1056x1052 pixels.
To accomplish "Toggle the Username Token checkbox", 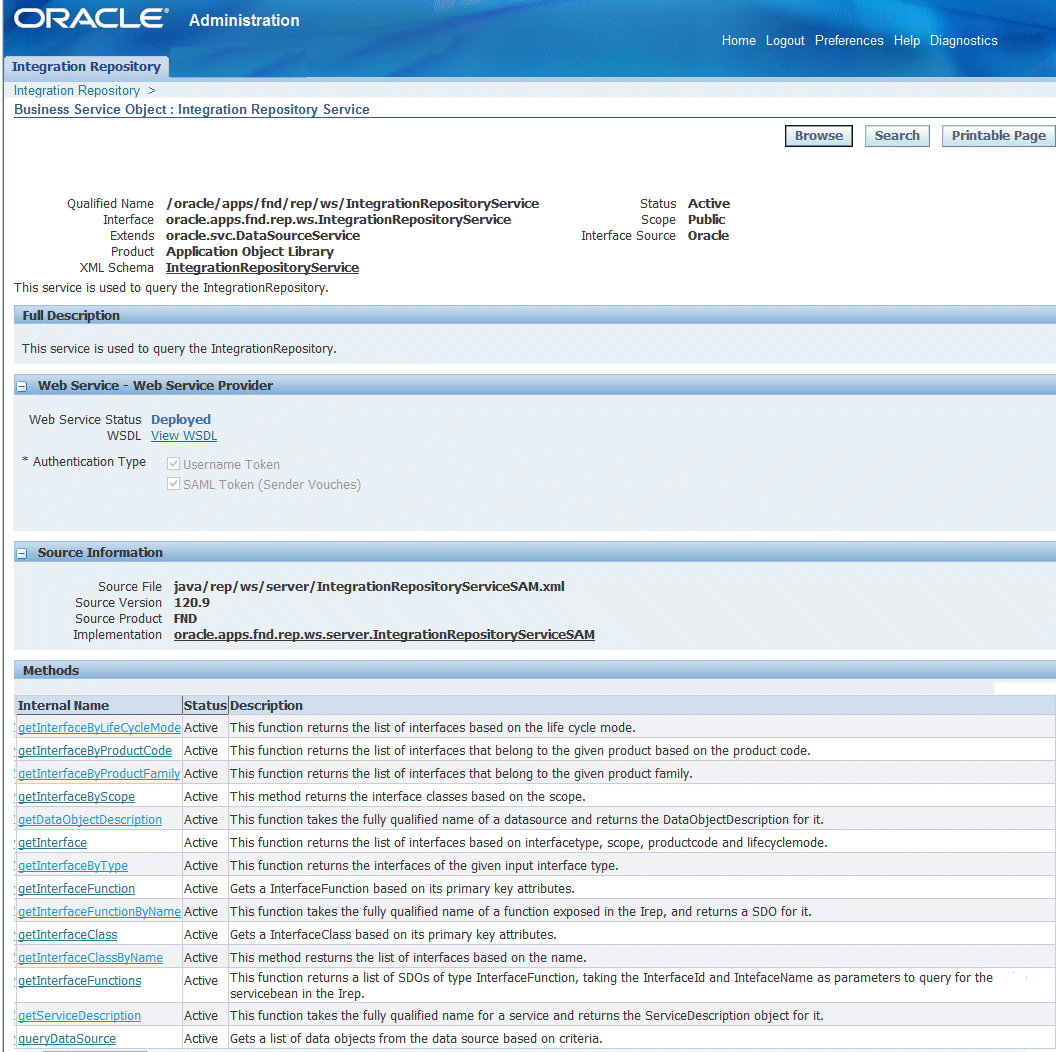I will click(173, 464).
